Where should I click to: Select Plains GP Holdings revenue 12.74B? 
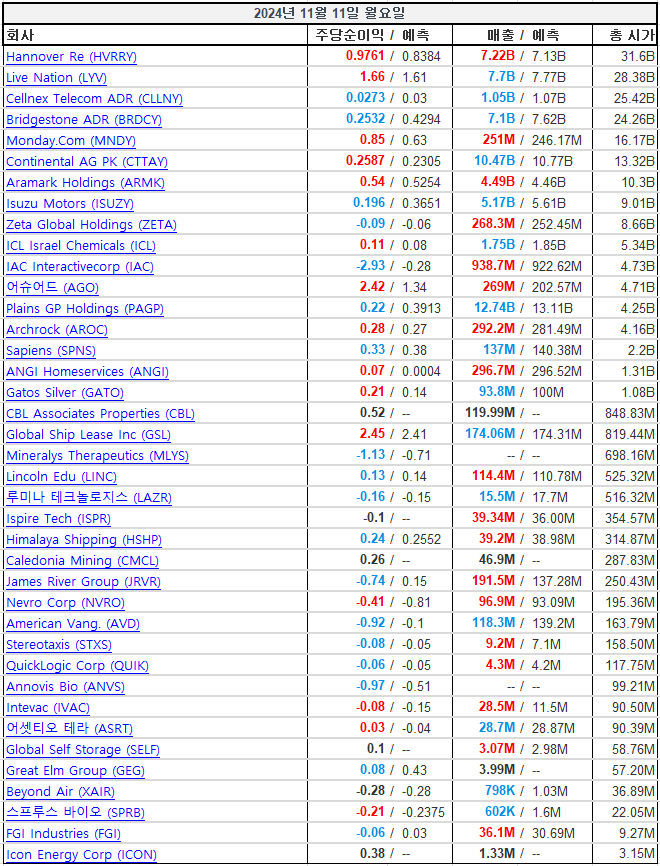click(x=494, y=308)
